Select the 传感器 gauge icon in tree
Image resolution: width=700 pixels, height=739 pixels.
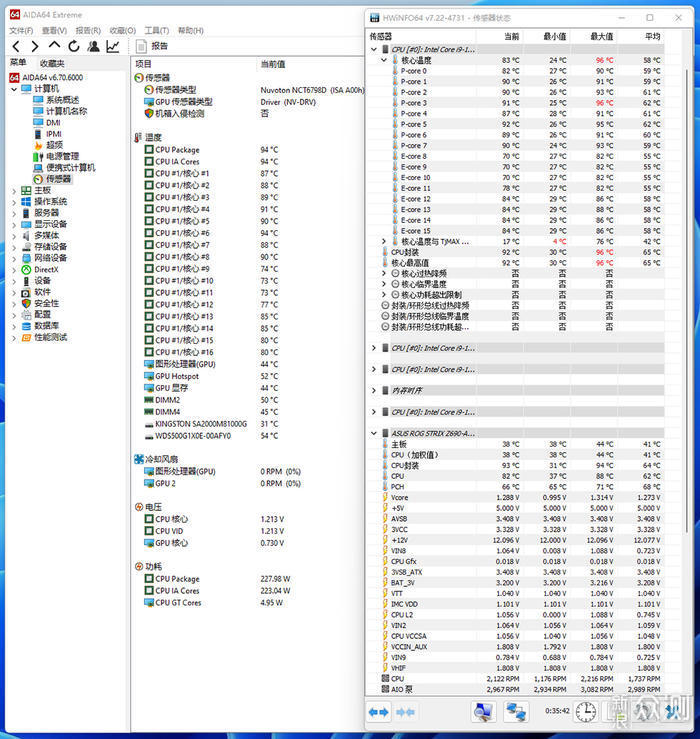pos(38,179)
